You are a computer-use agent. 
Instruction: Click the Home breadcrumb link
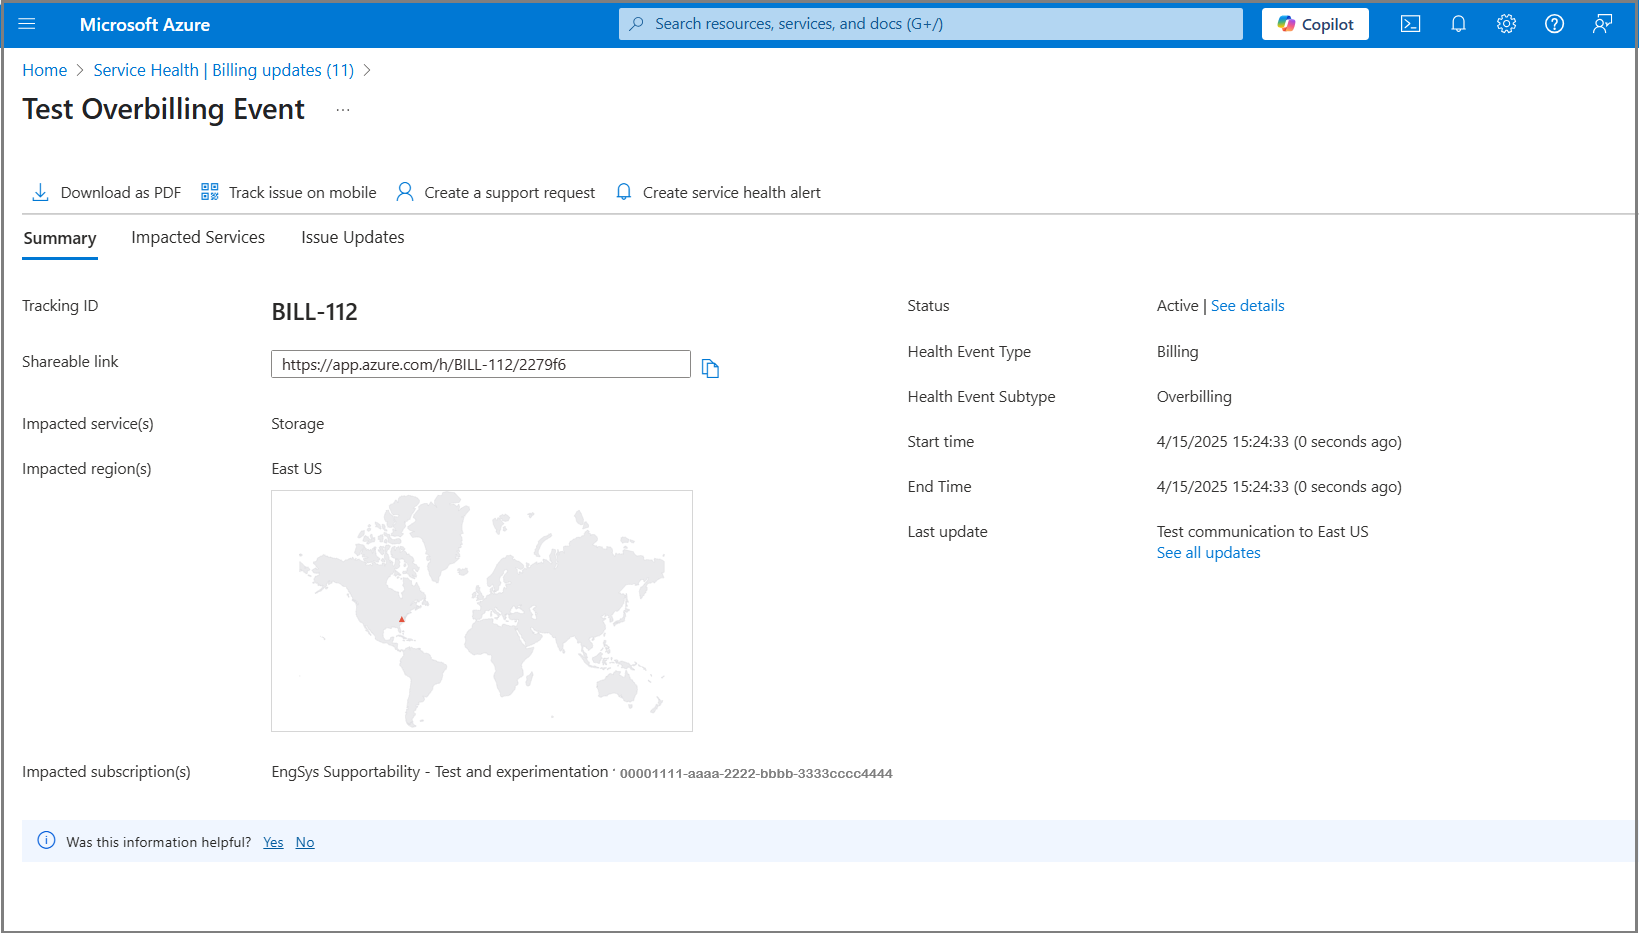(x=44, y=70)
